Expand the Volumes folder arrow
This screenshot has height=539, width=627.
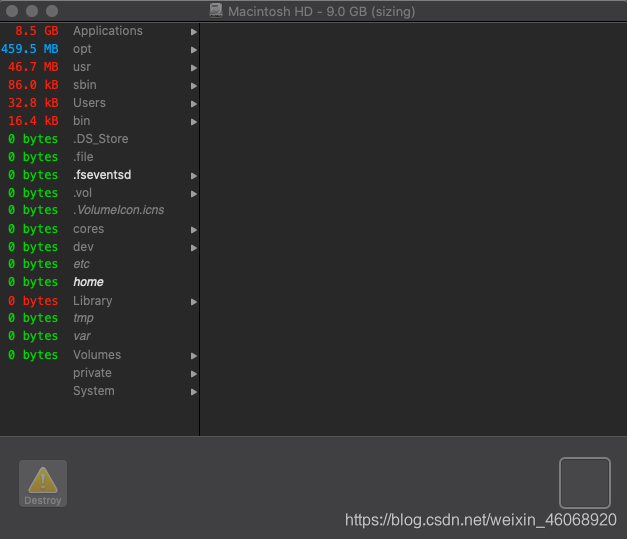click(x=194, y=355)
